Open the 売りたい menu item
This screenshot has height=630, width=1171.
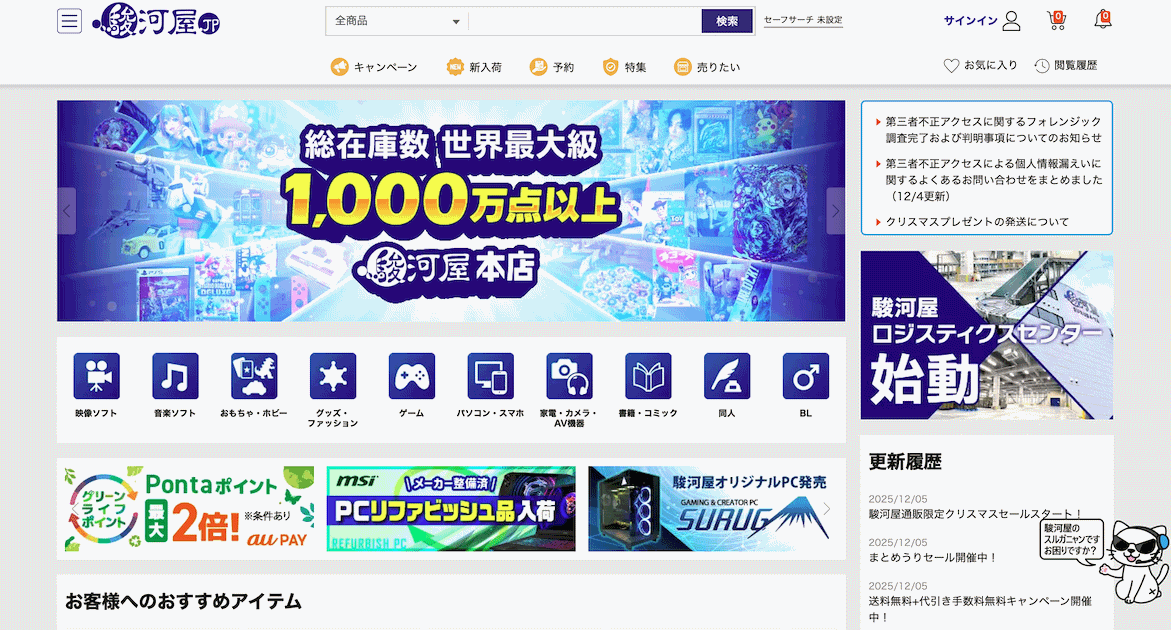[707, 66]
